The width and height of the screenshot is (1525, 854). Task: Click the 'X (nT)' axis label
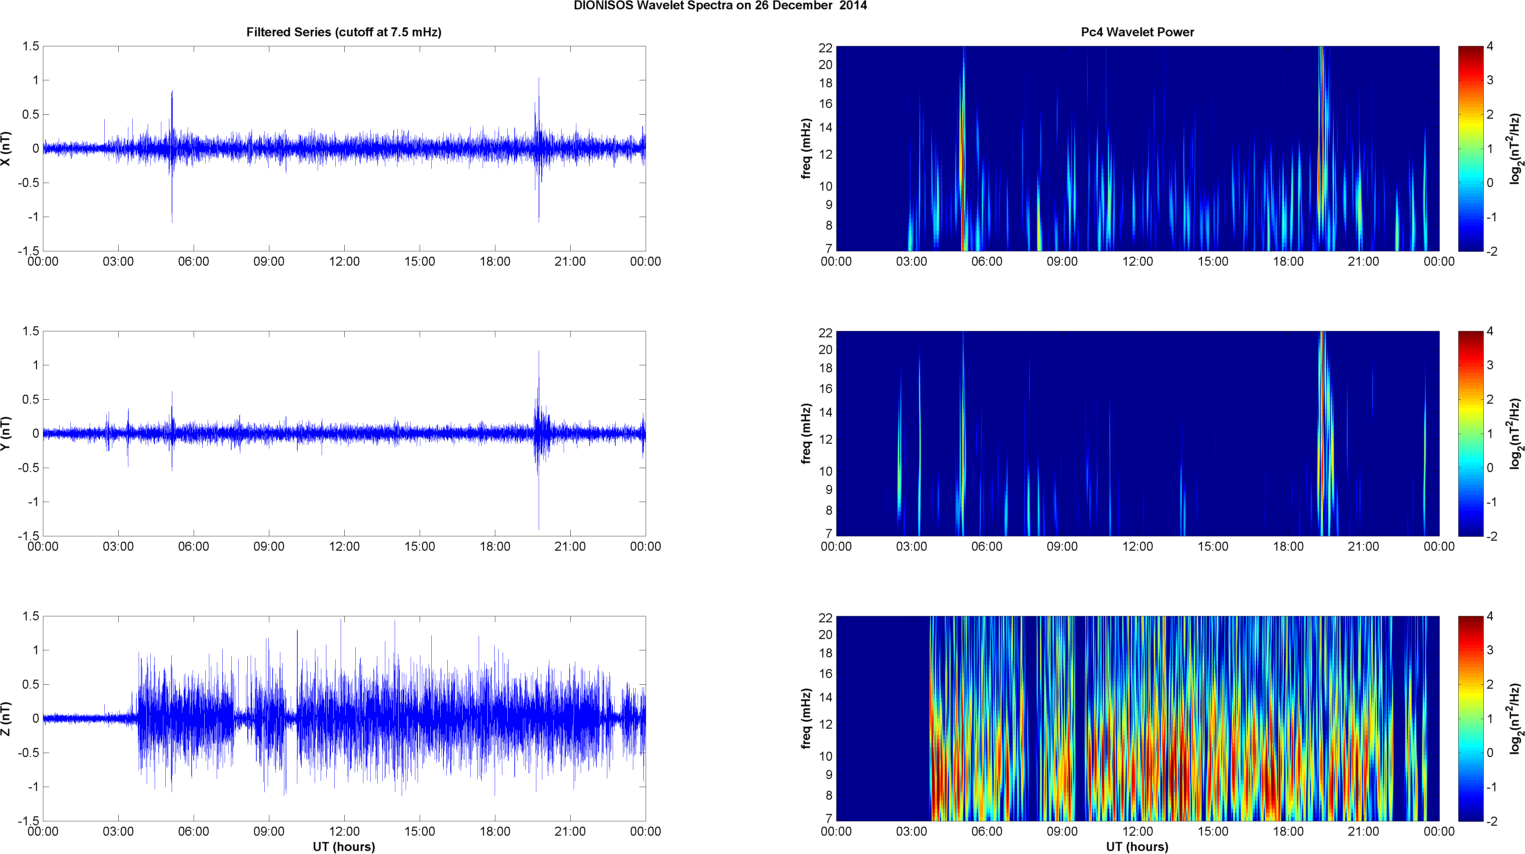pyautogui.click(x=7, y=148)
